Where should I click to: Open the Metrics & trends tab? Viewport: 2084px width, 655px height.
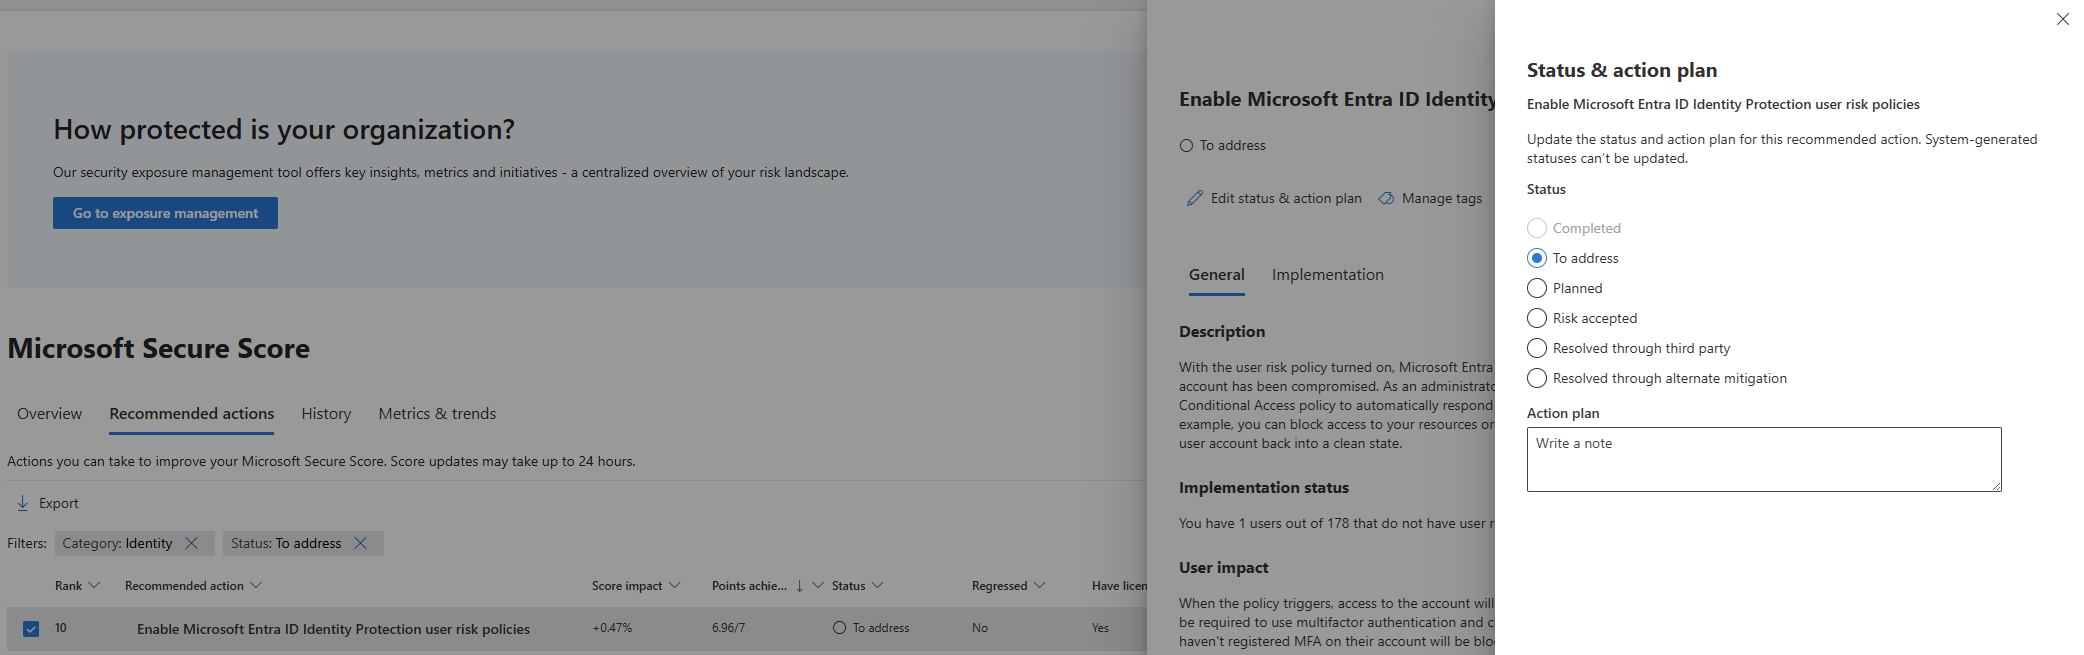(x=437, y=414)
